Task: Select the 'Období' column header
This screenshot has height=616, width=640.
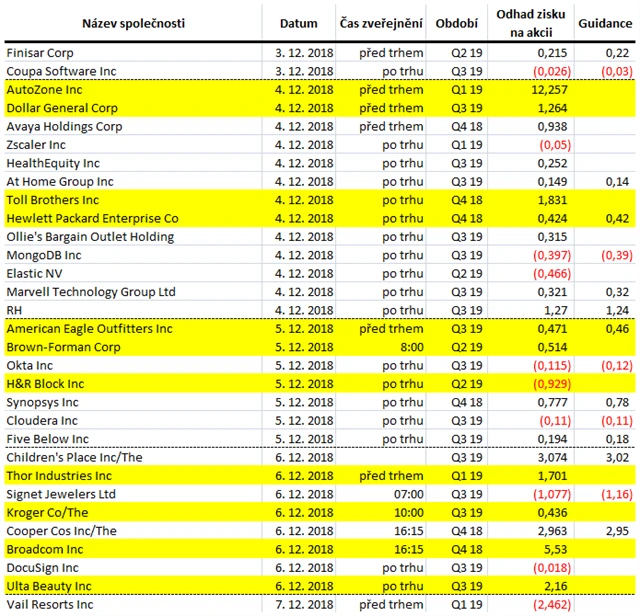Action: pos(457,23)
